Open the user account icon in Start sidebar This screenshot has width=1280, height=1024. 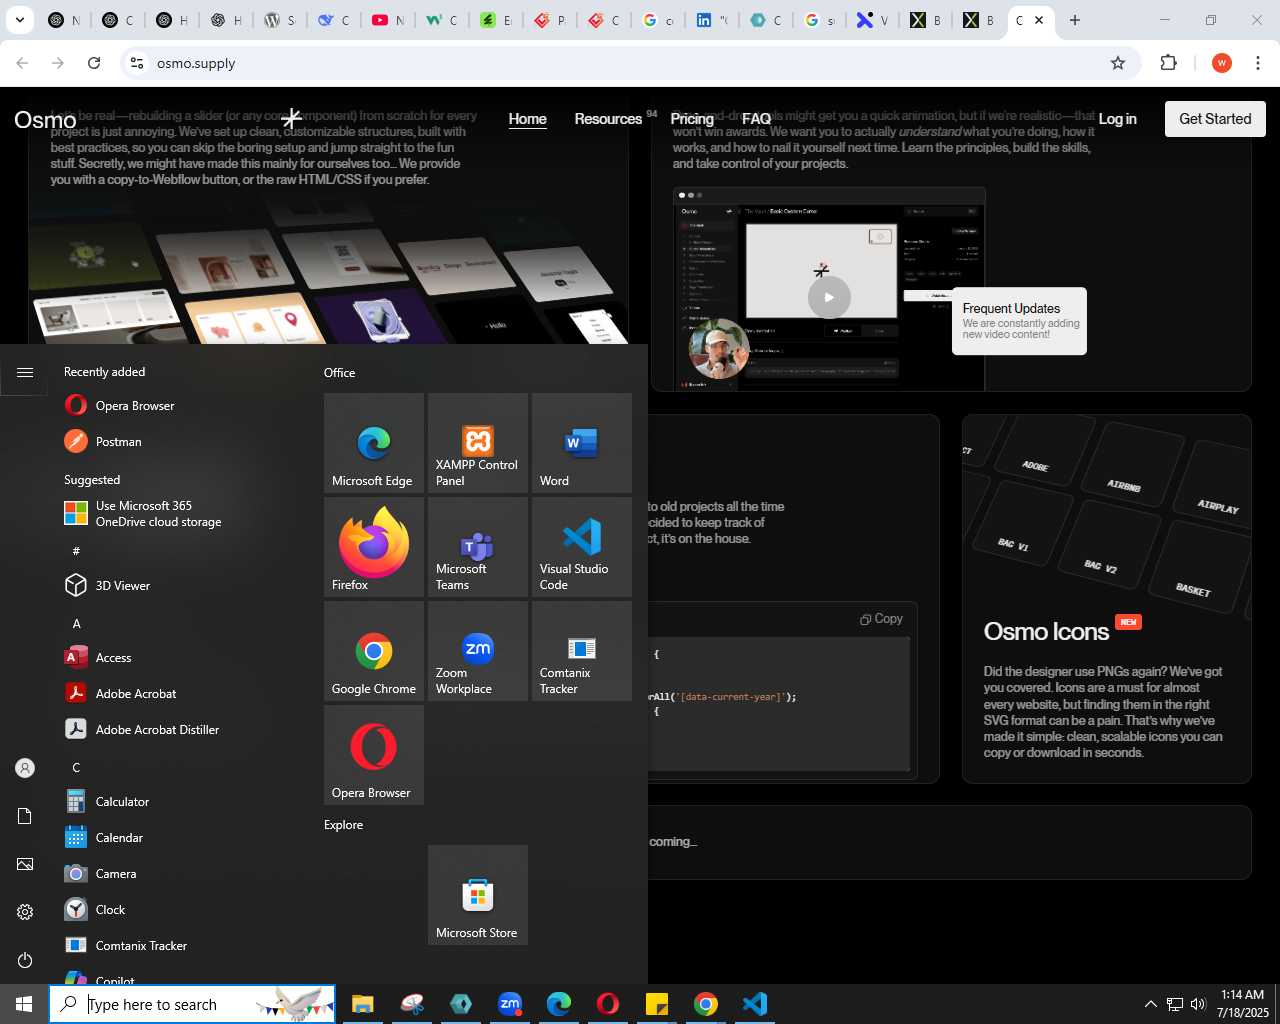click(x=25, y=768)
